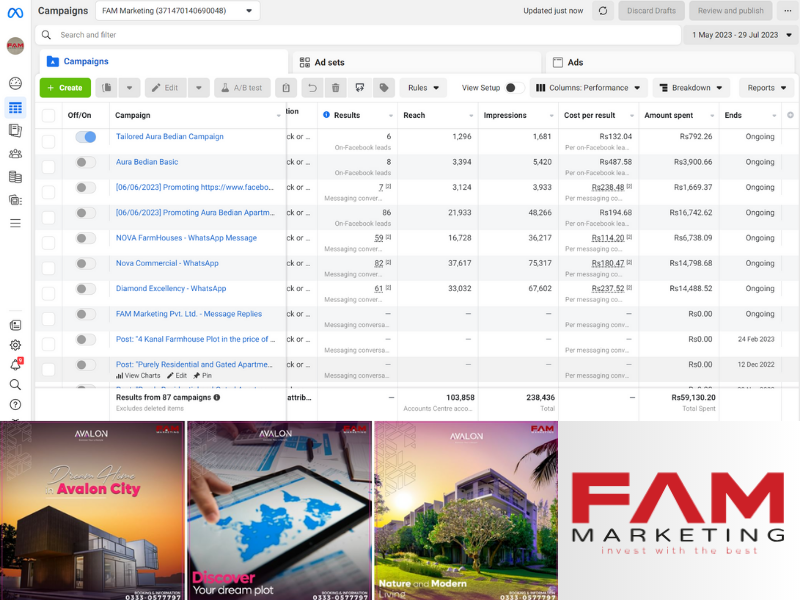Viewport: 800px width, 600px height.
Task: Click the undo arrow icon in toolbar
Action: [312, 88]
